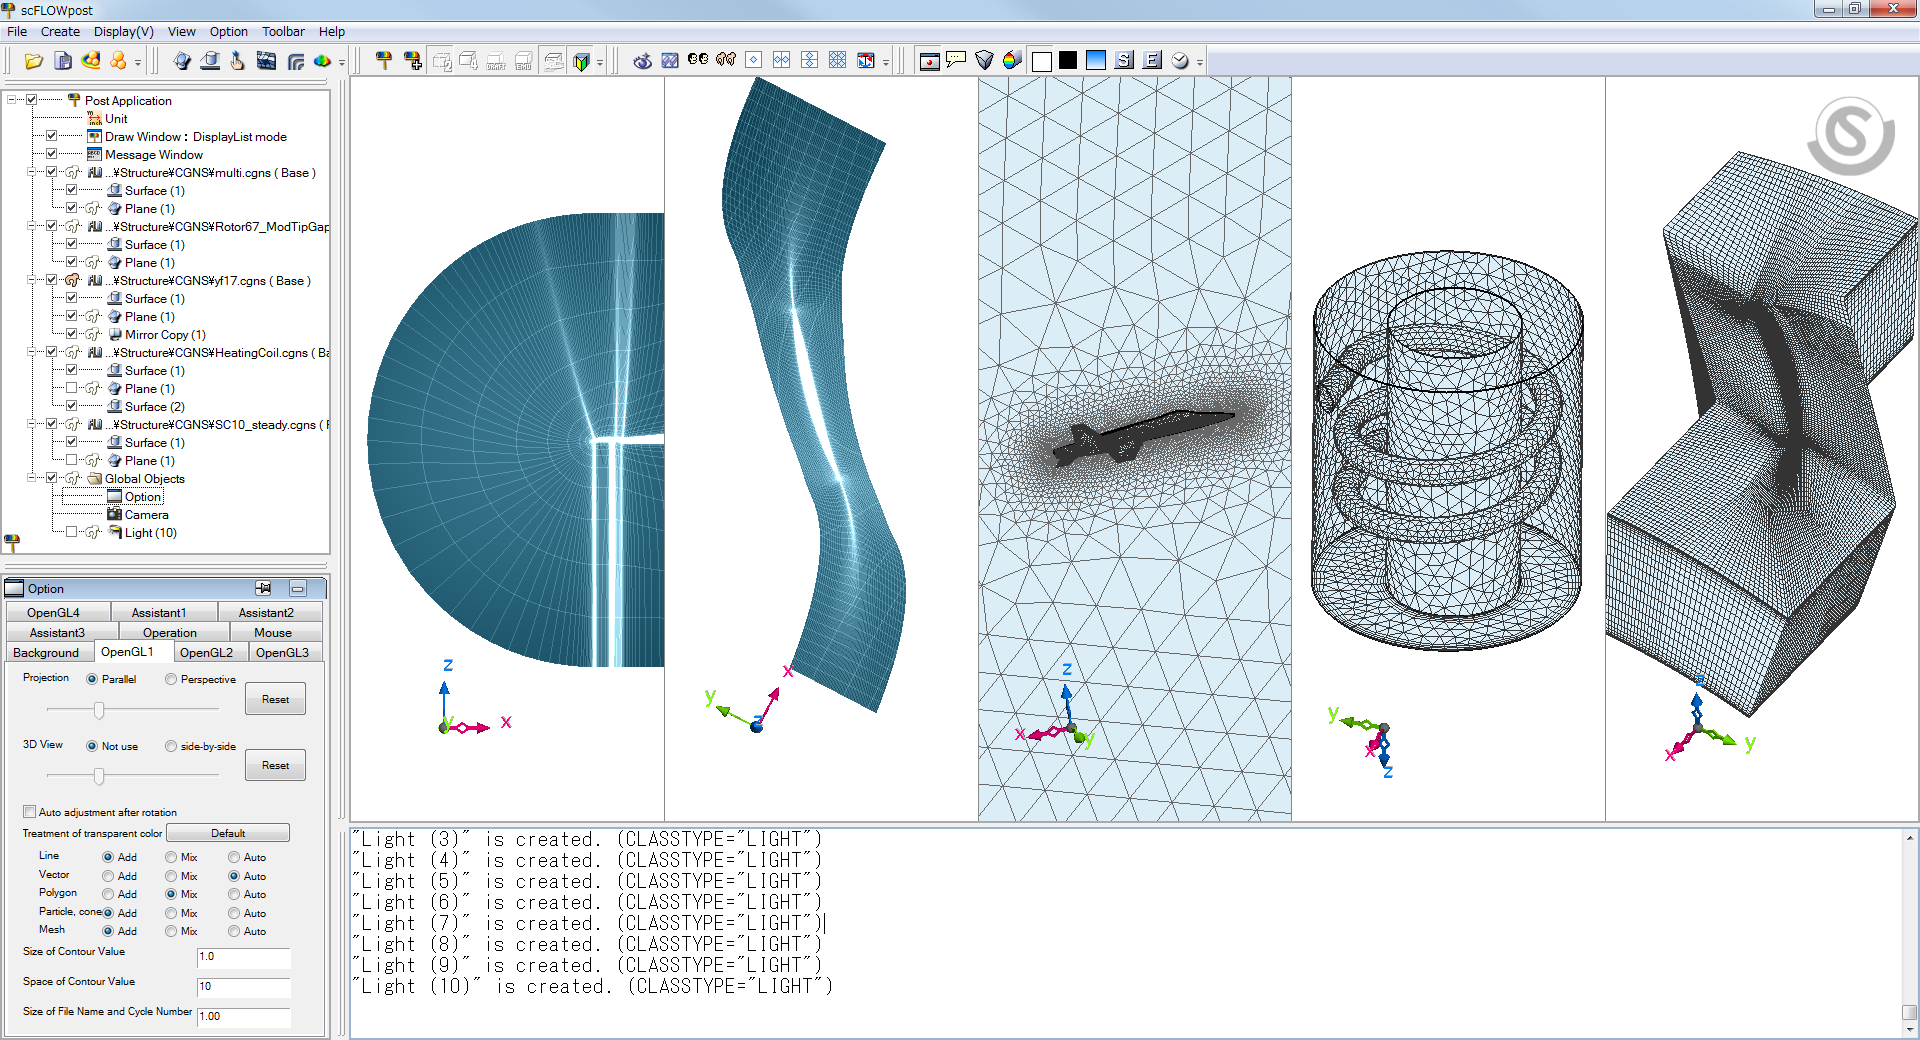Click the Size of Contour Value field
This screenshot has height=1040, width=1920.
pos(243,957)
